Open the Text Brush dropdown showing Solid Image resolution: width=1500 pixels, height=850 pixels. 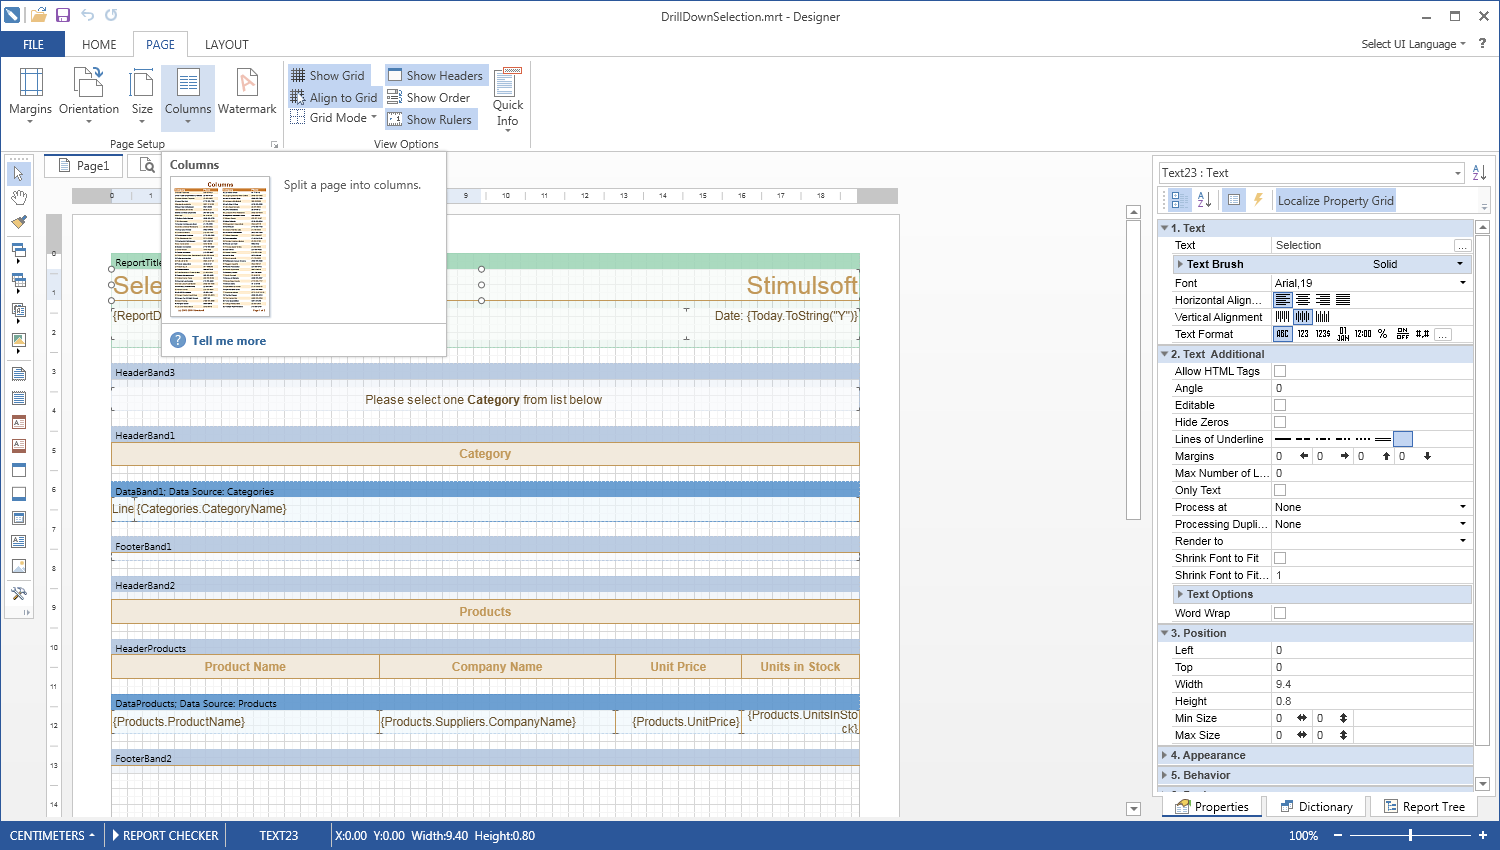pos(1458,263)
